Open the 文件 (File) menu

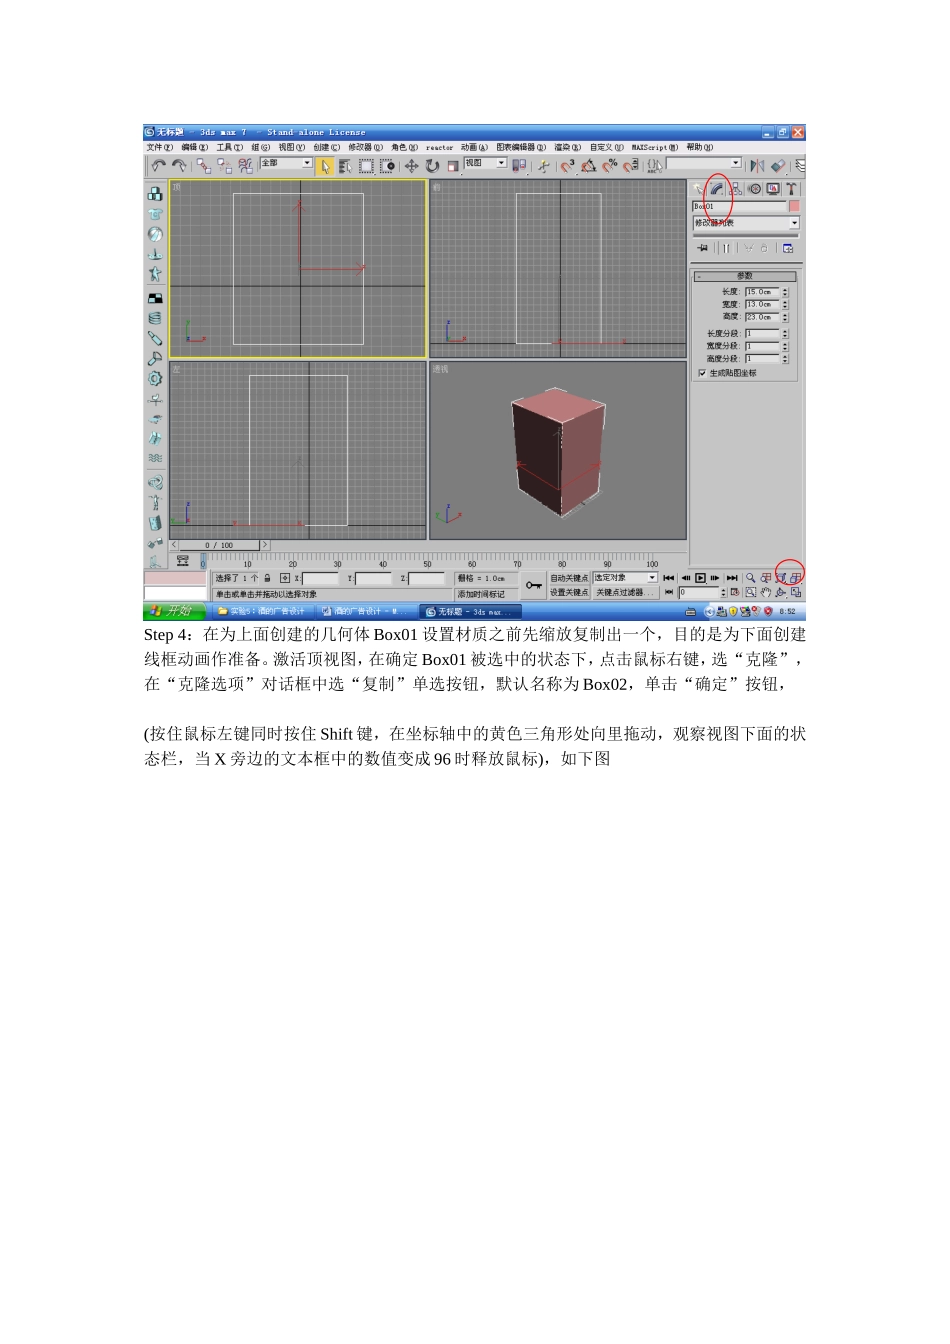160,147
